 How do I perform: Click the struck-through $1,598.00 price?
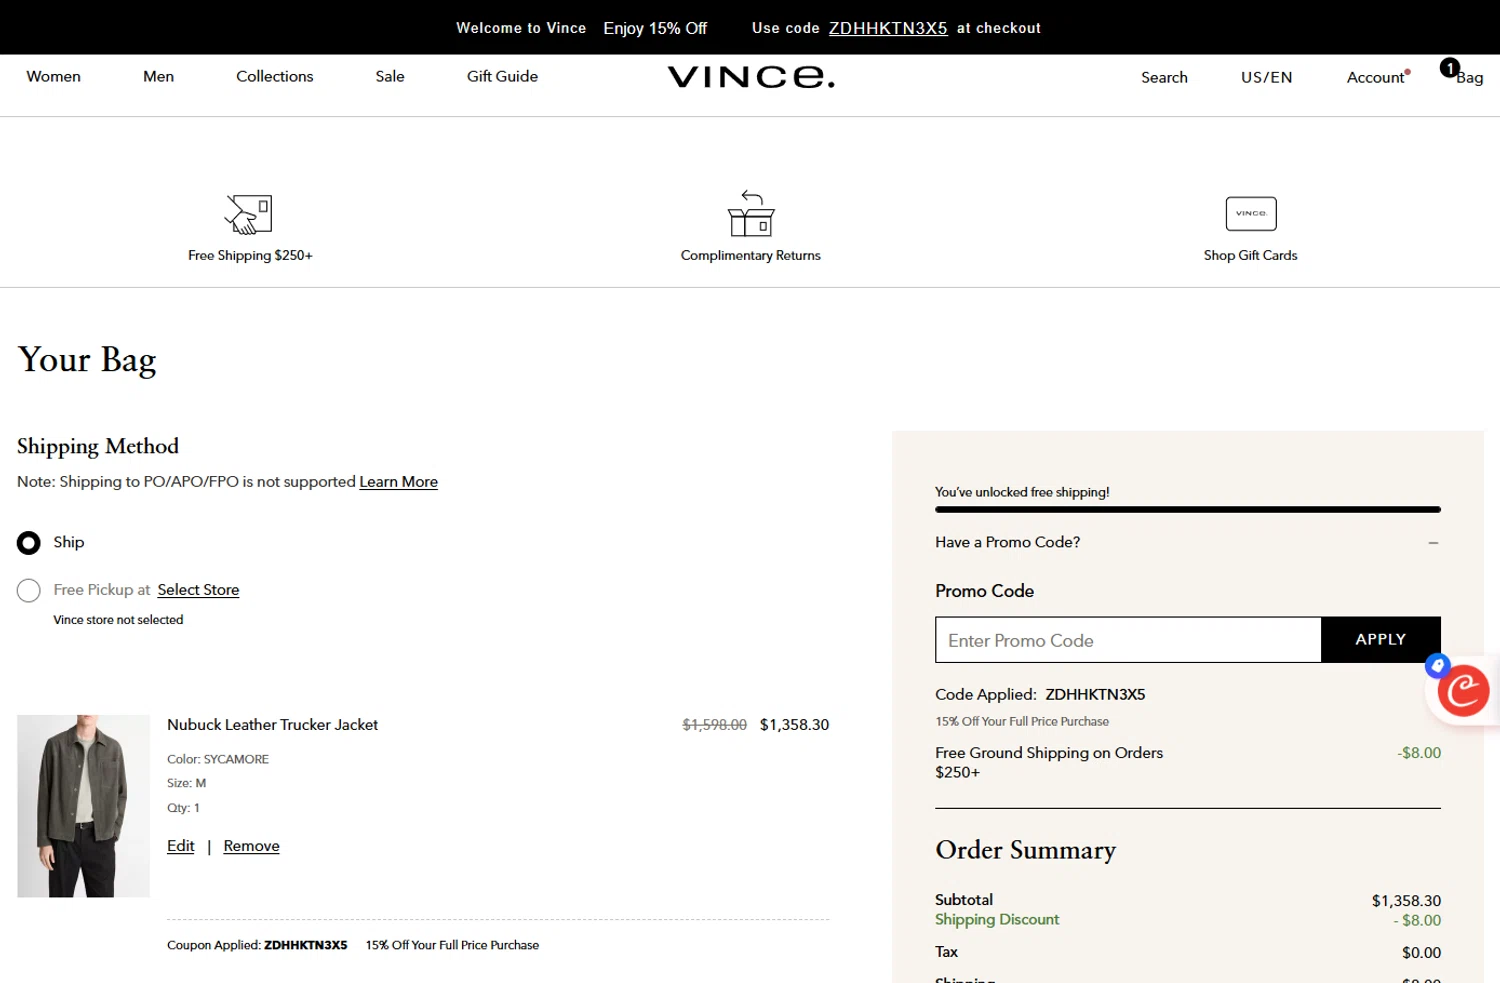click(x=714, y=725)
